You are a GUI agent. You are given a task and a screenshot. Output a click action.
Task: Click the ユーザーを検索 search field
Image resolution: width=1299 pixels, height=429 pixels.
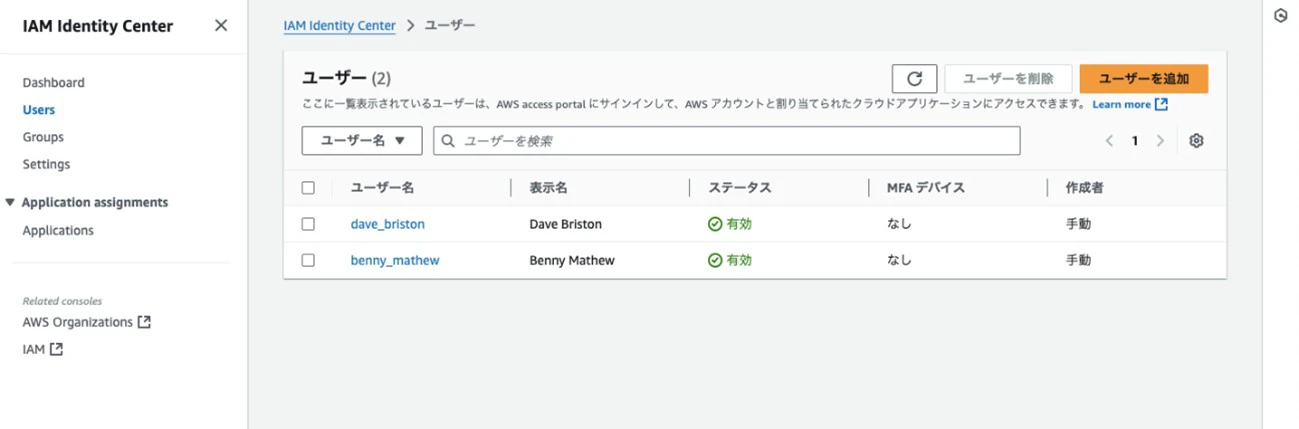coord(735,141)
